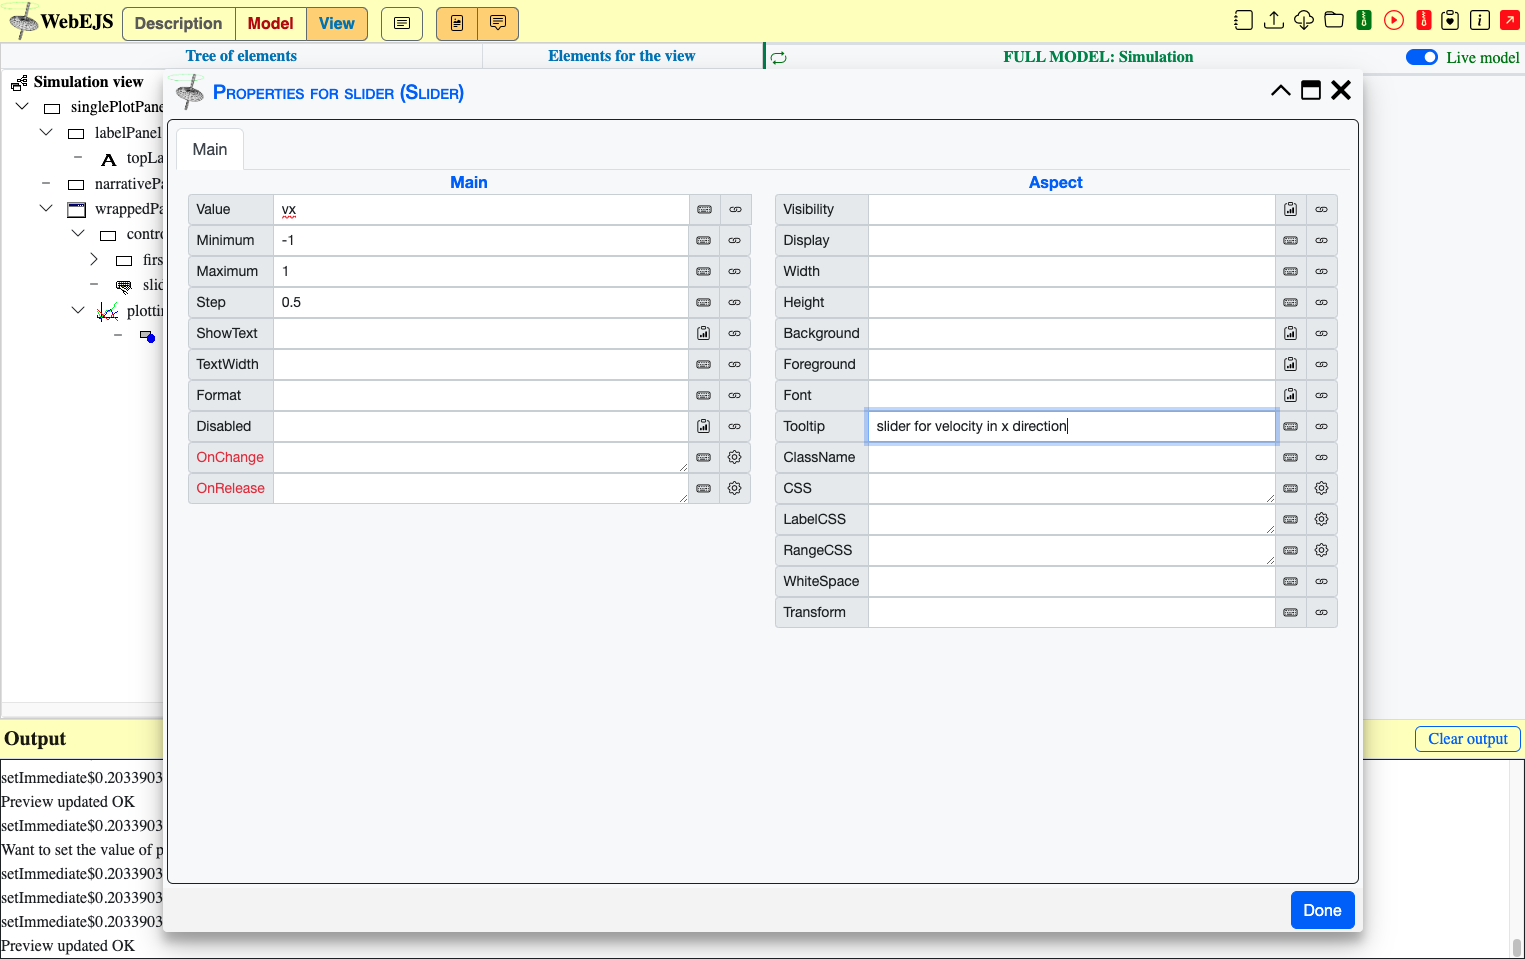Click the red arrow fullscreen icon
Image resolution: width=1525 pixels, height=959 pixels.
pos(1510,20)
